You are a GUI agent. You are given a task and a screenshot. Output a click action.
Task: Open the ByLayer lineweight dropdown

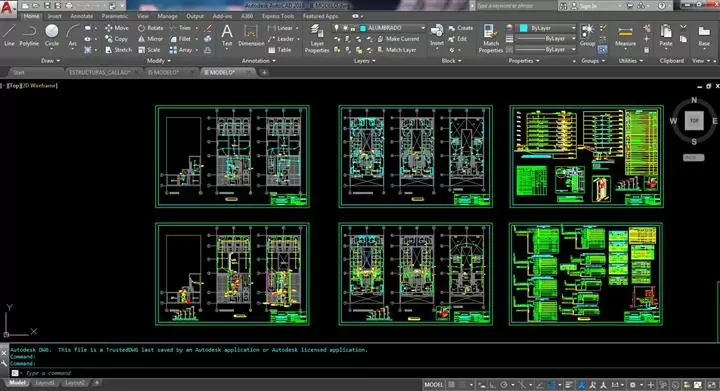[546, 39]
